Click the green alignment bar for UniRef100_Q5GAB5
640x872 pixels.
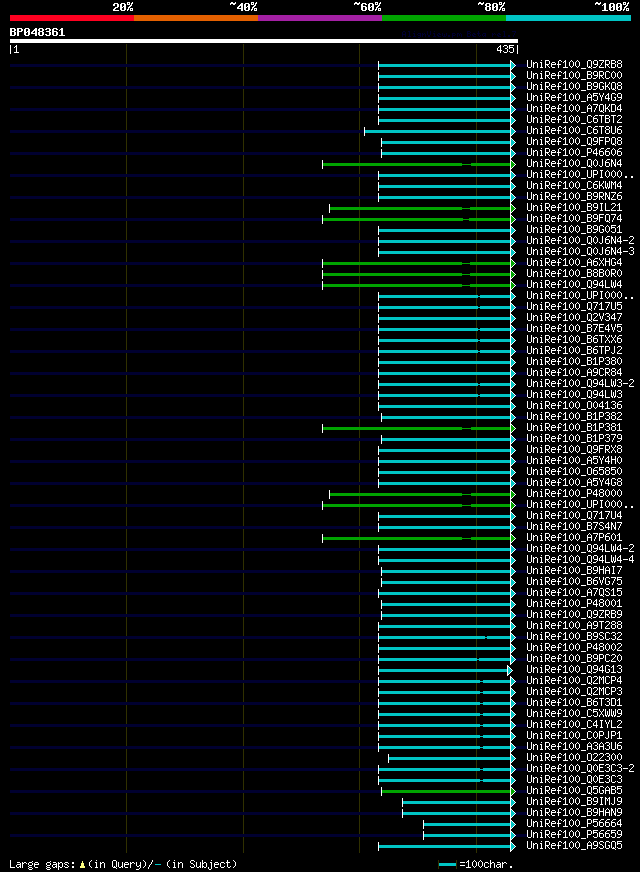pyautogui.click(x=447, y=792)
